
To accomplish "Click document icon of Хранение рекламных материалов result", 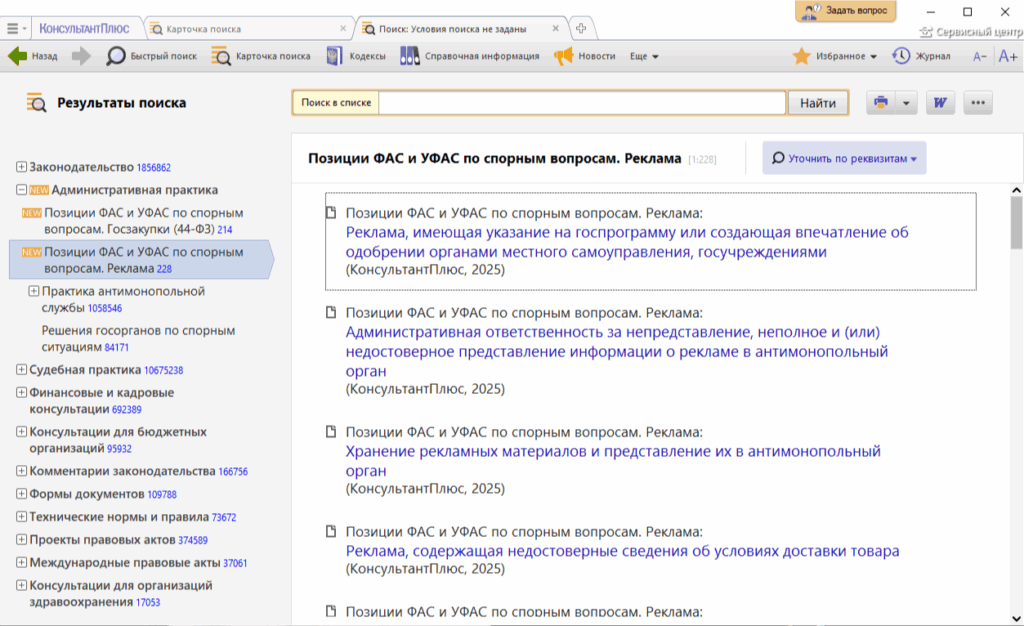I will coord(331,432).
